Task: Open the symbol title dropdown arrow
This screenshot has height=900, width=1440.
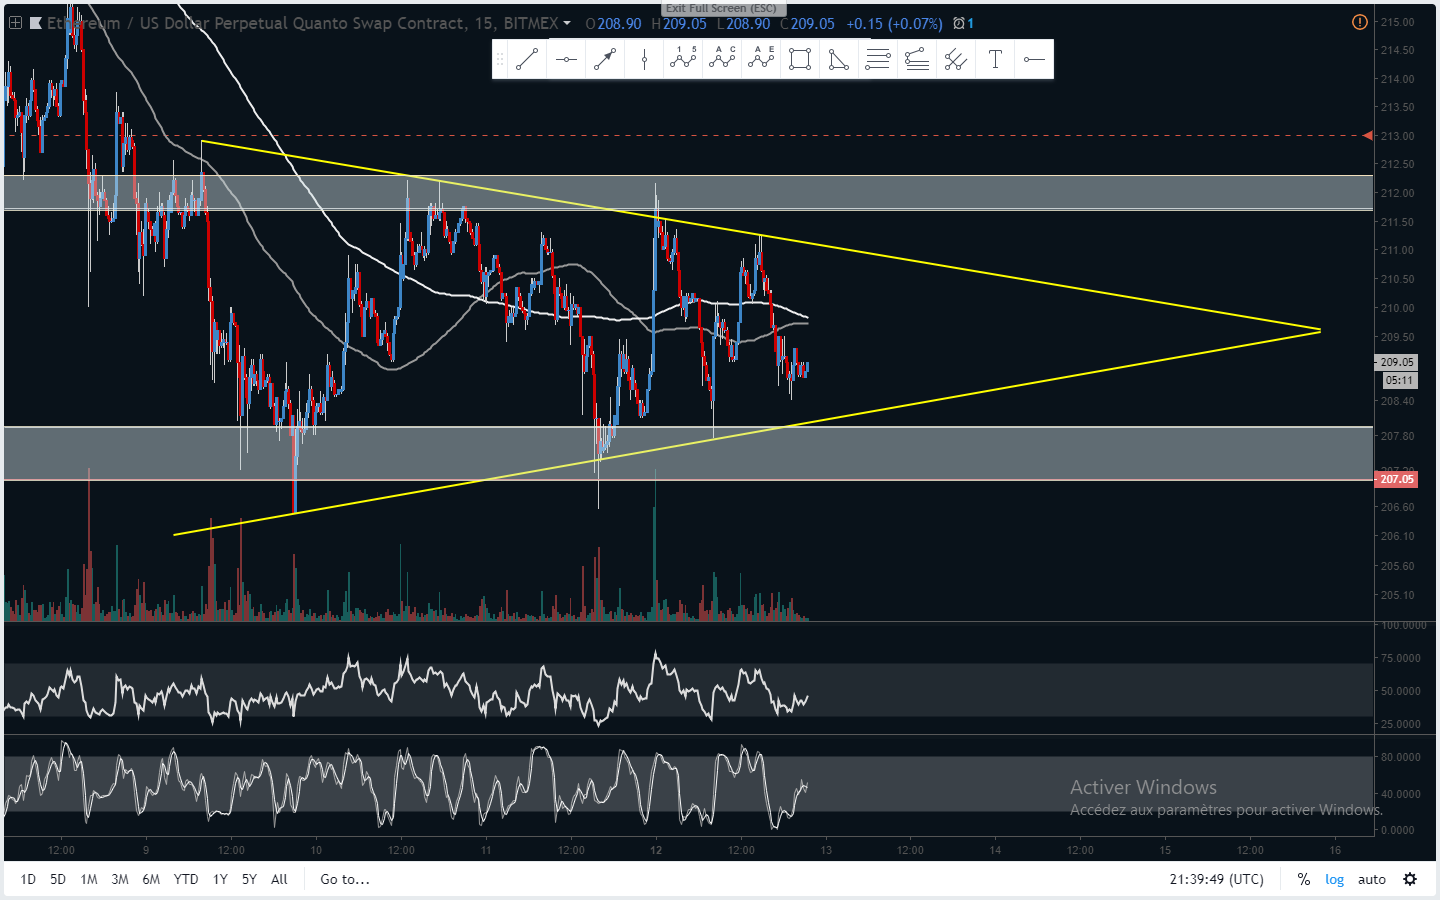Action: (567, 23)
